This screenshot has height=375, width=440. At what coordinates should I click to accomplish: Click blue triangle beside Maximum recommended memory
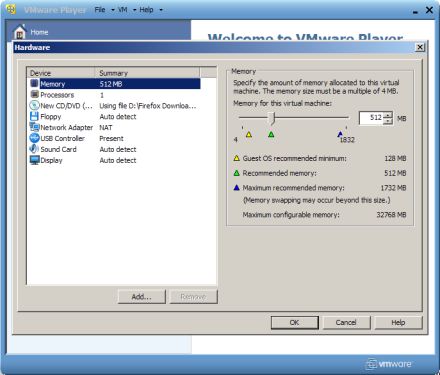tap(237, 188)
